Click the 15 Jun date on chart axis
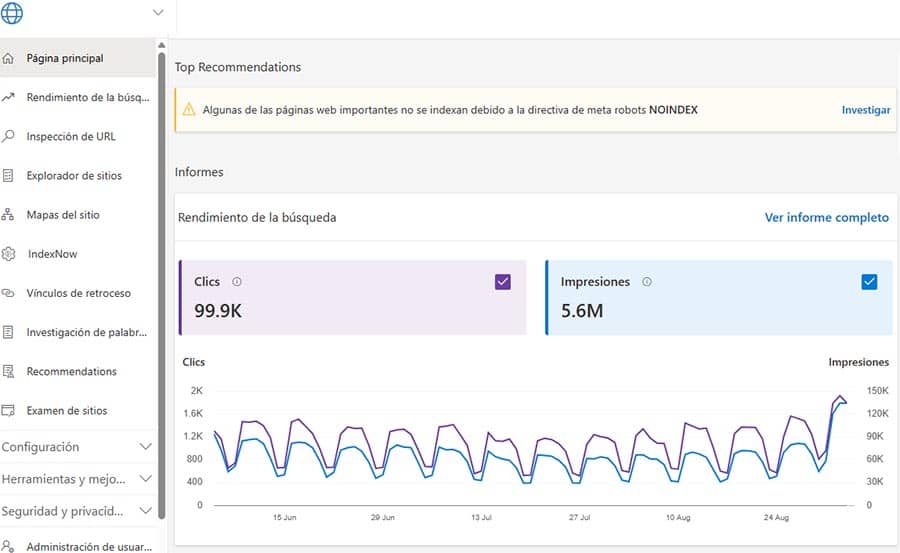This screenshot has width=900, height=553. [285, 517]
